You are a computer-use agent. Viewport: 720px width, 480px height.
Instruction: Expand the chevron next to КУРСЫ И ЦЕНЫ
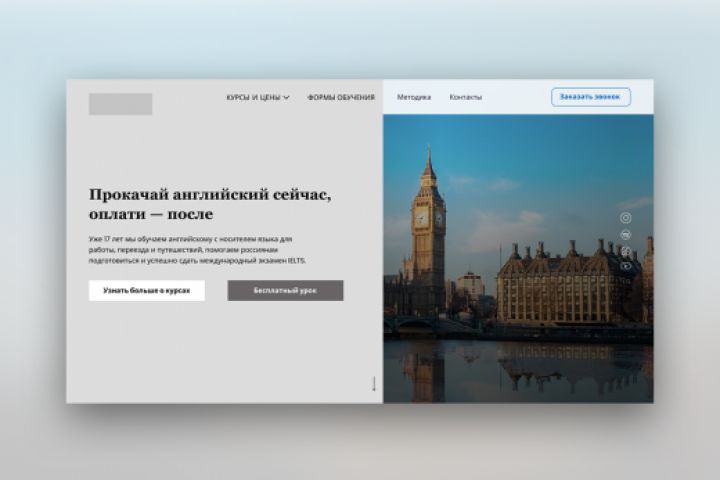(x=286, y=97)
